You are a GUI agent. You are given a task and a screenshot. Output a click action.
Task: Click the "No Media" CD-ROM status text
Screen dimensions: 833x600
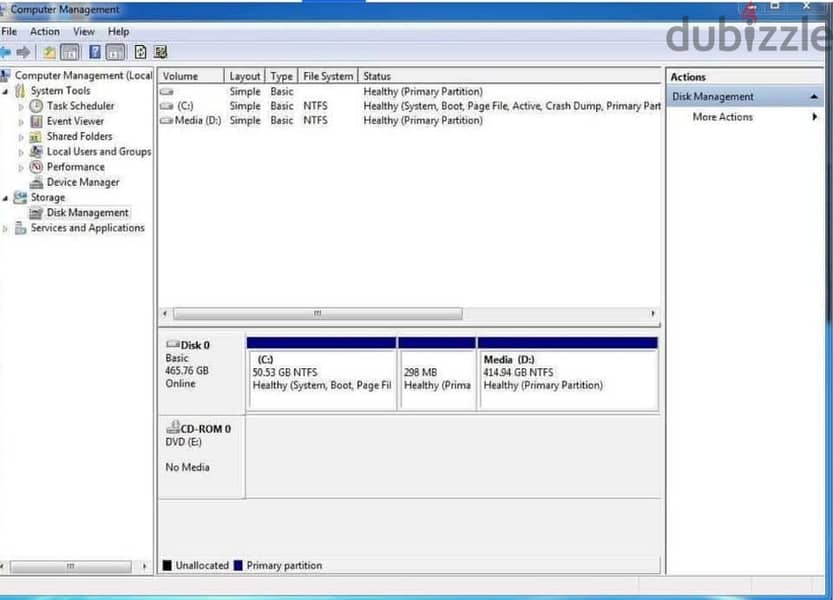(188, 467)
